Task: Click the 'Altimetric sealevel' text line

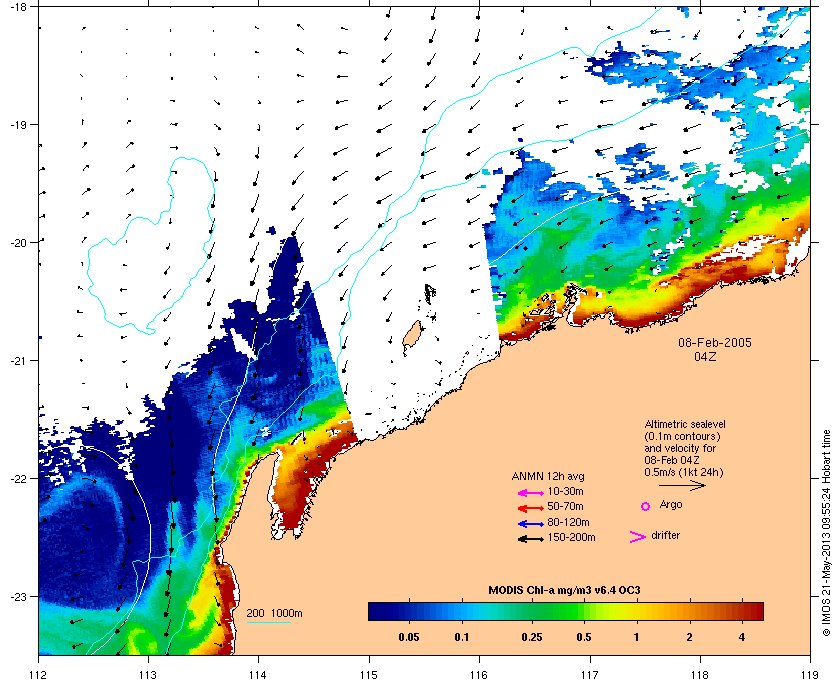Action: click(685, 424)
